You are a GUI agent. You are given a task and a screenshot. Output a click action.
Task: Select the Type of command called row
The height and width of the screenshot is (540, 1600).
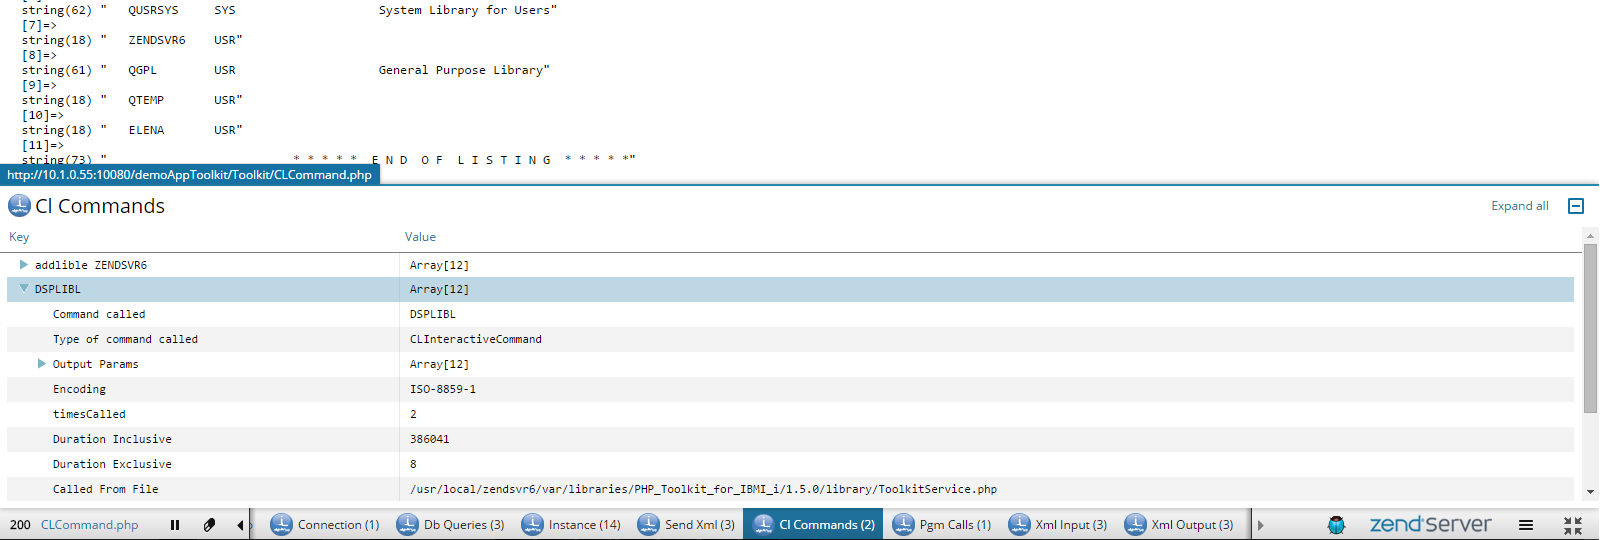tap(790, 339)
